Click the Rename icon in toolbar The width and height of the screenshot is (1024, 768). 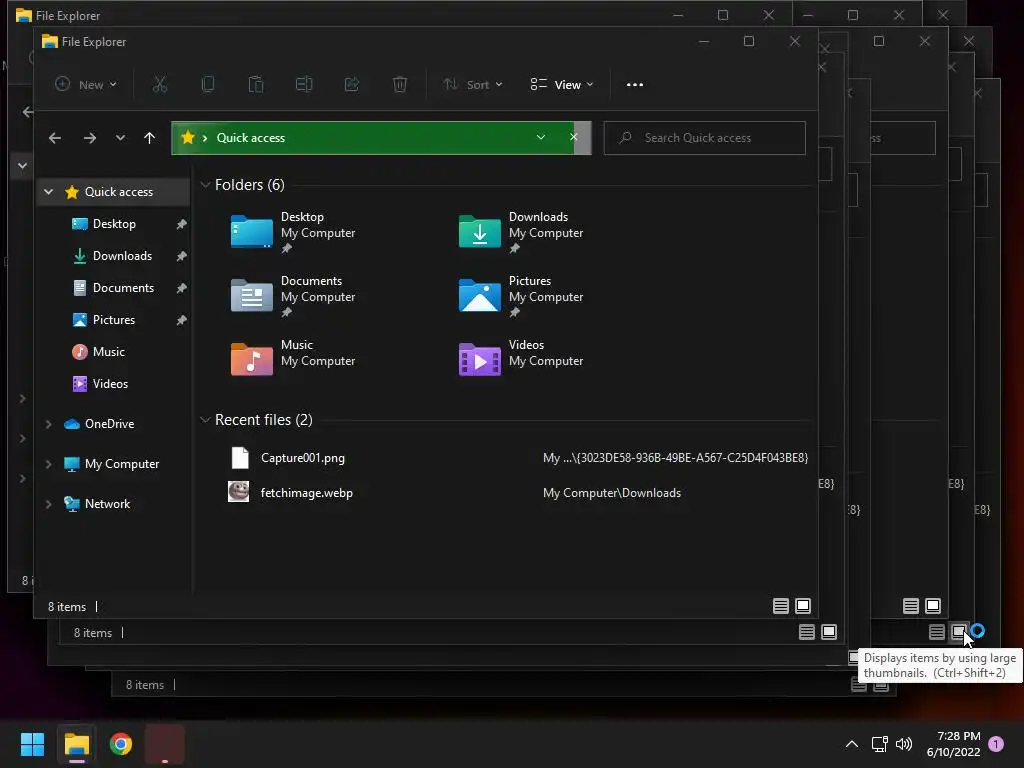click(x=304, y=84)
